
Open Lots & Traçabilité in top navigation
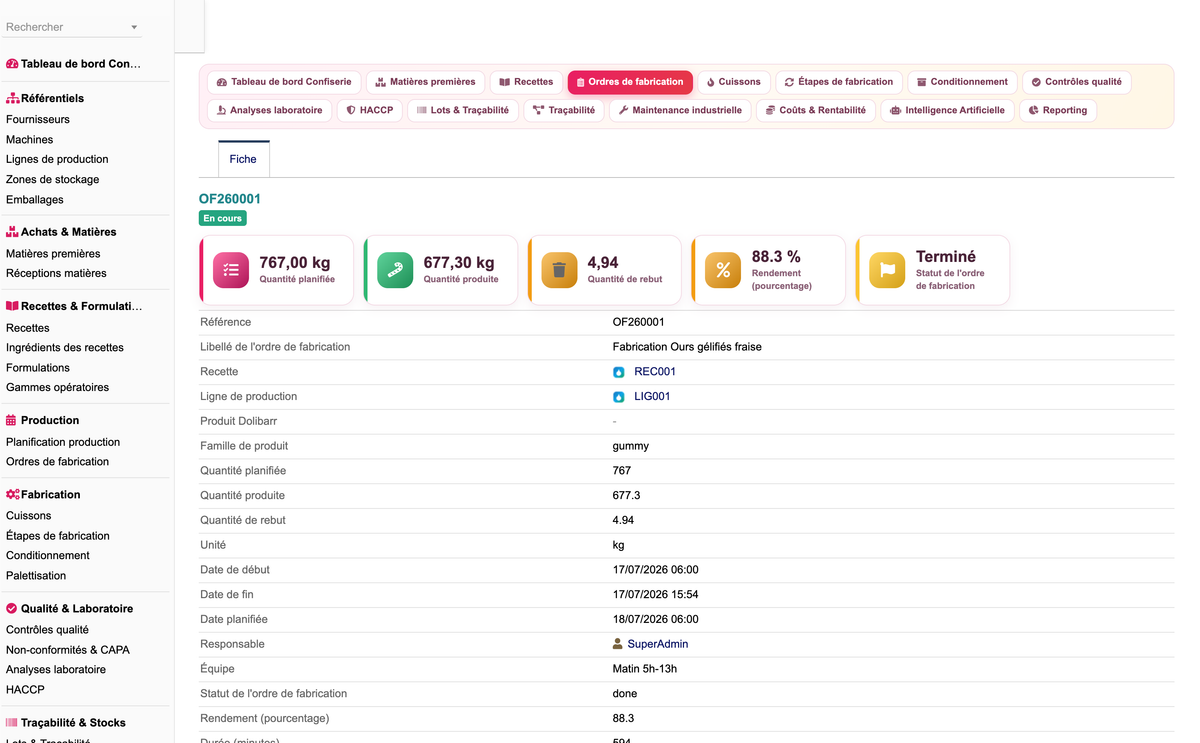click(463, 110)
